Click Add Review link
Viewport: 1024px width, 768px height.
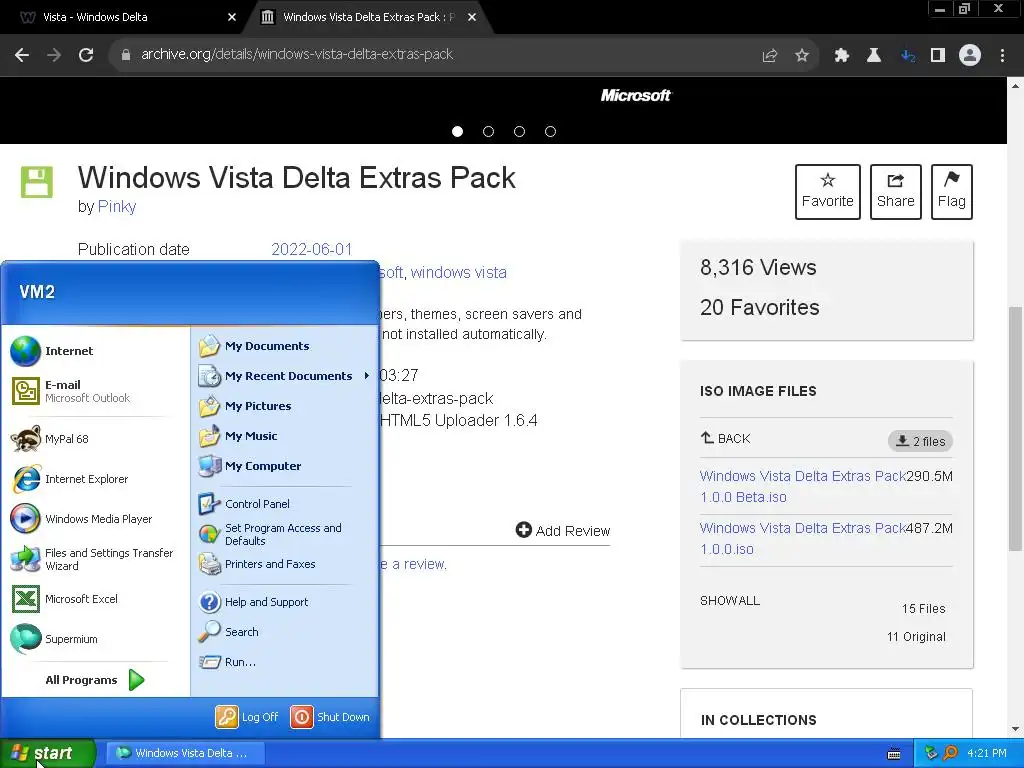pos(563,530)
